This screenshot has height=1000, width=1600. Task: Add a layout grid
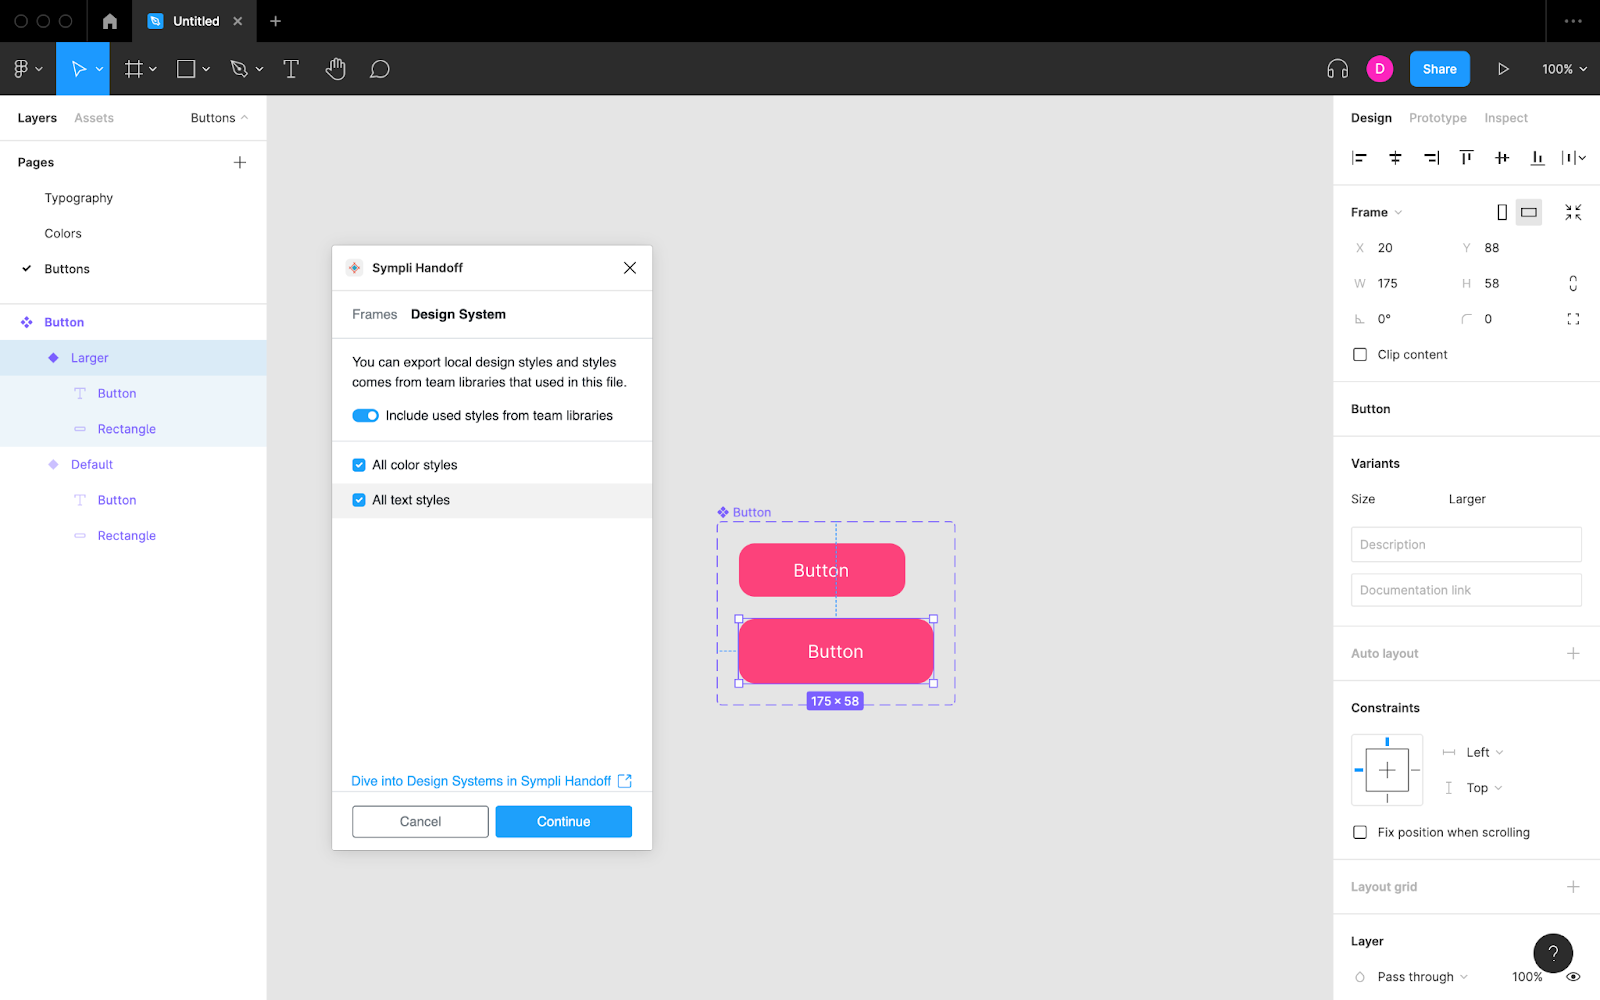pos(1573,887)
